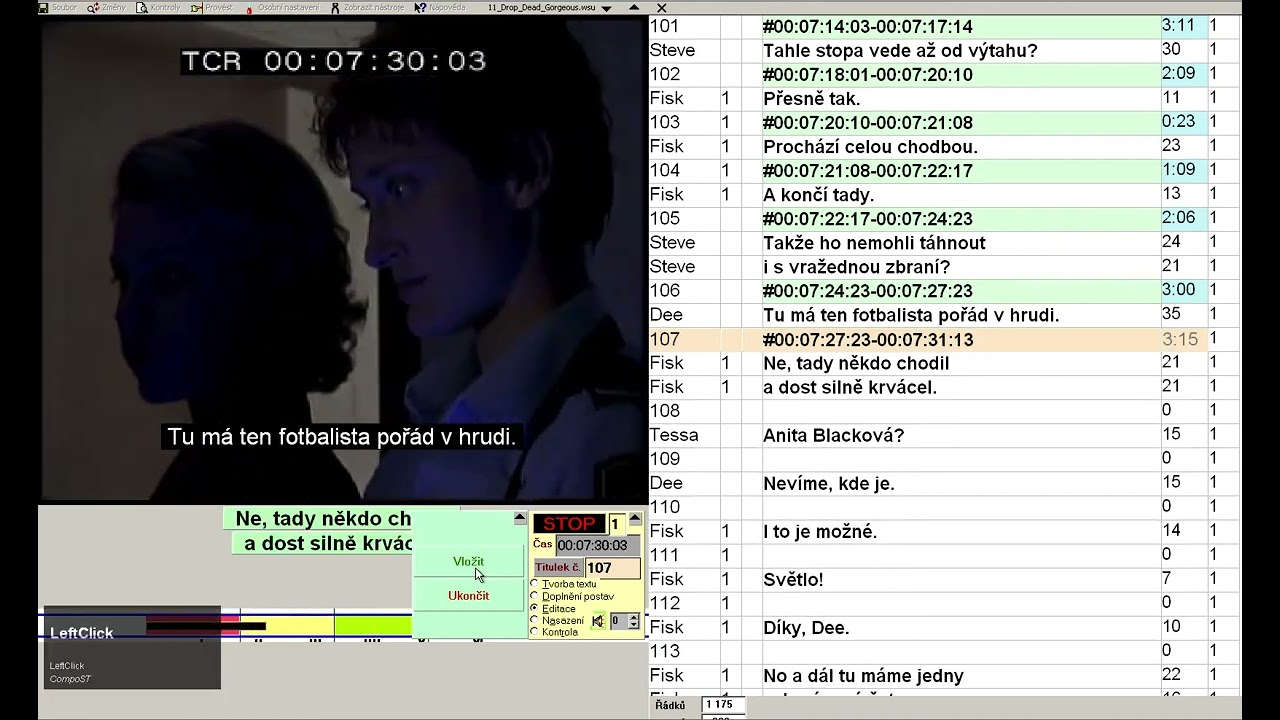Click the edit box text 'Ne, tady někdo ch'

pos(323,519)
